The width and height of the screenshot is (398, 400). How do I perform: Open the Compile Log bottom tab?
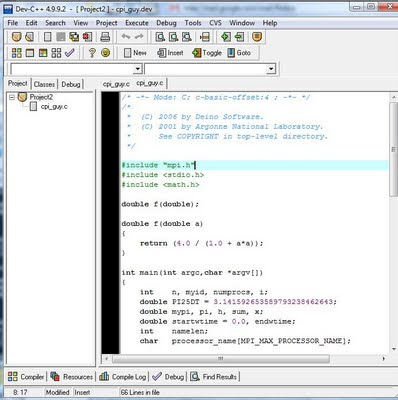(x=123, y=377)
